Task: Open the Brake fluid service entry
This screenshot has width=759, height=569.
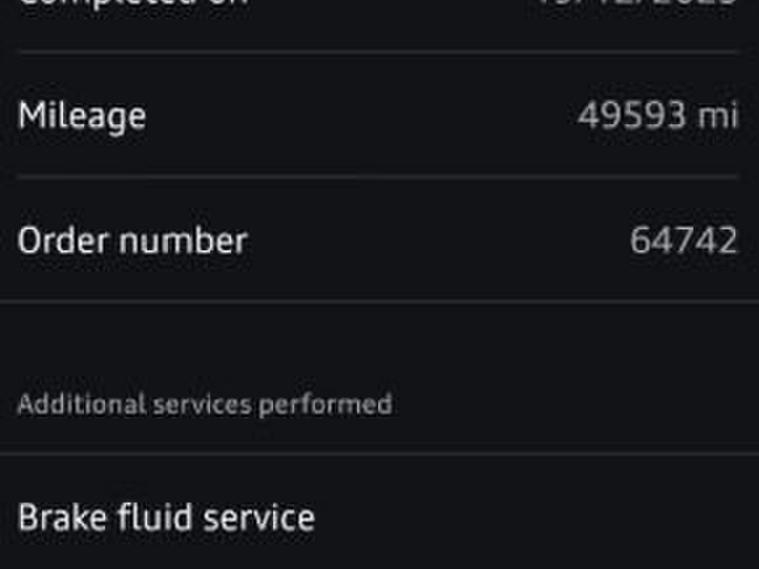Action: (x=166, y=518)
